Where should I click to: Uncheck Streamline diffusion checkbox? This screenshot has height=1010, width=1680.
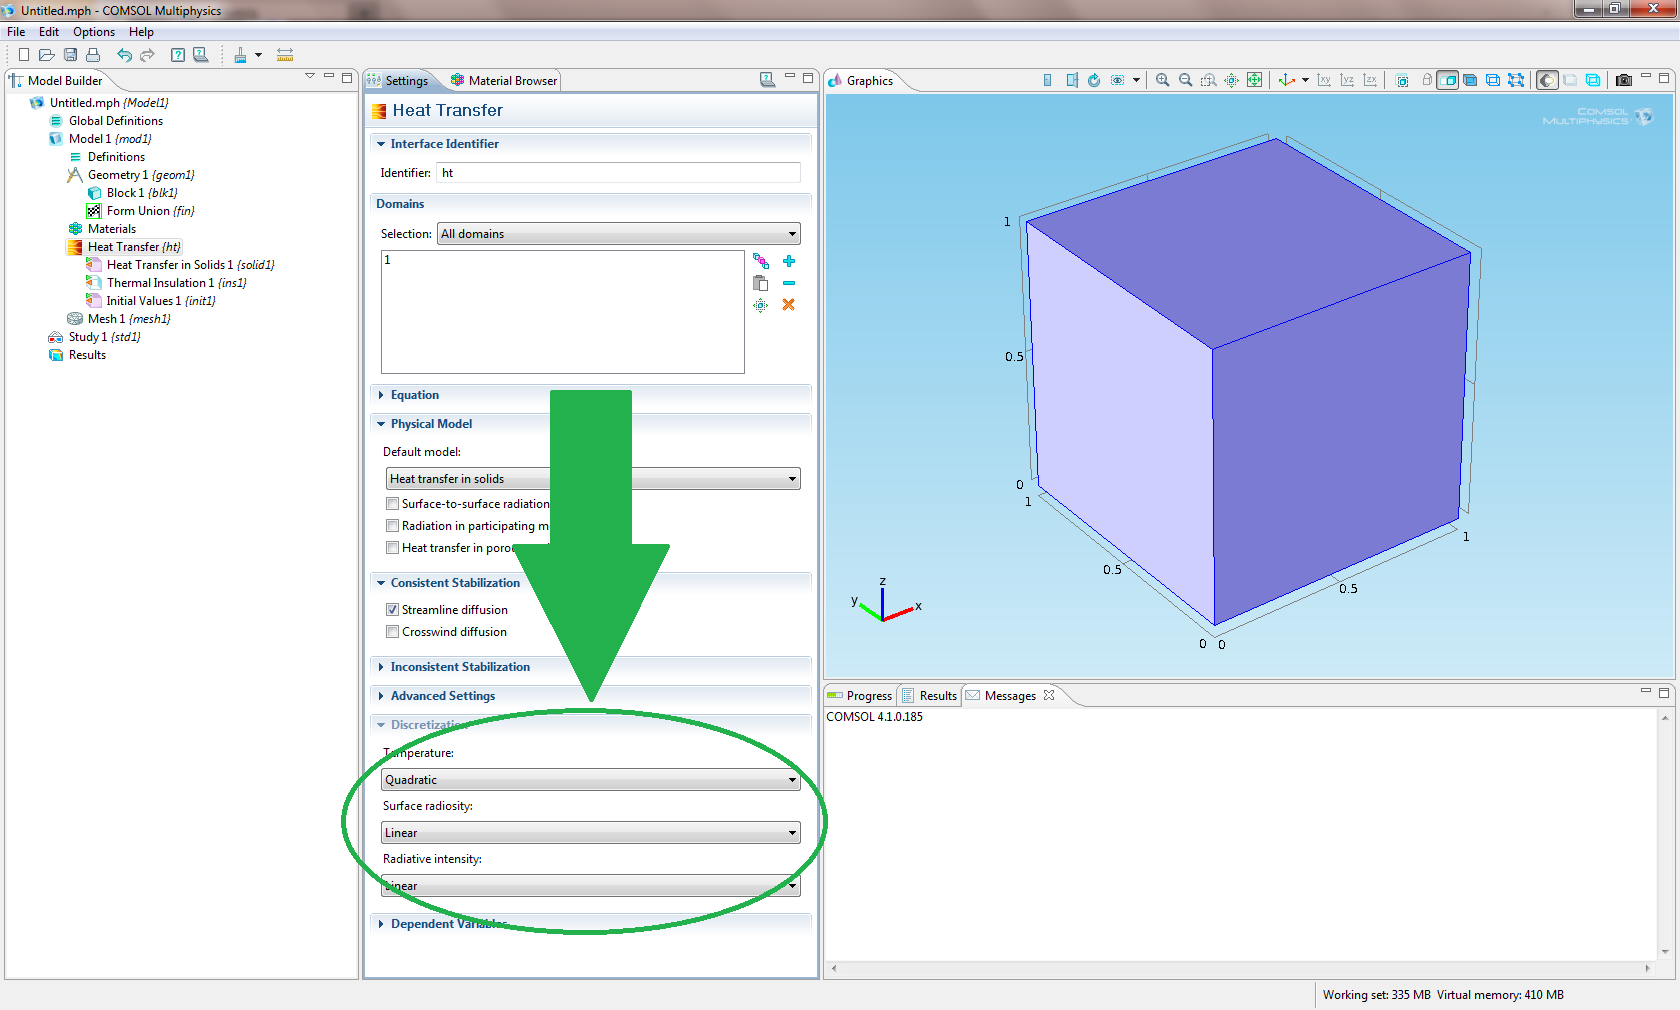click(x=392, y=610)
